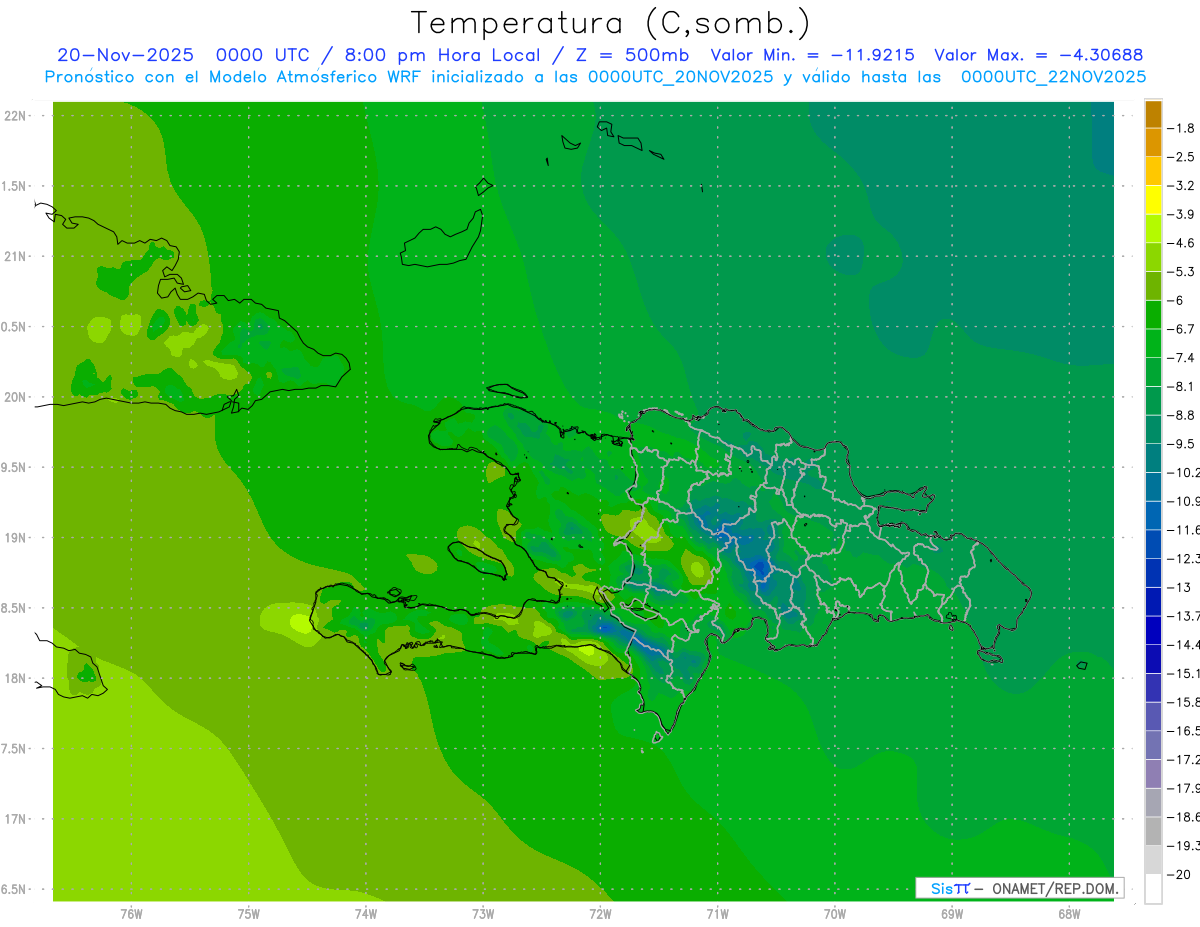This screenshot has height=927, width=1200.
Task: Click the 71W longitude axis label
Action: [717, 913]
